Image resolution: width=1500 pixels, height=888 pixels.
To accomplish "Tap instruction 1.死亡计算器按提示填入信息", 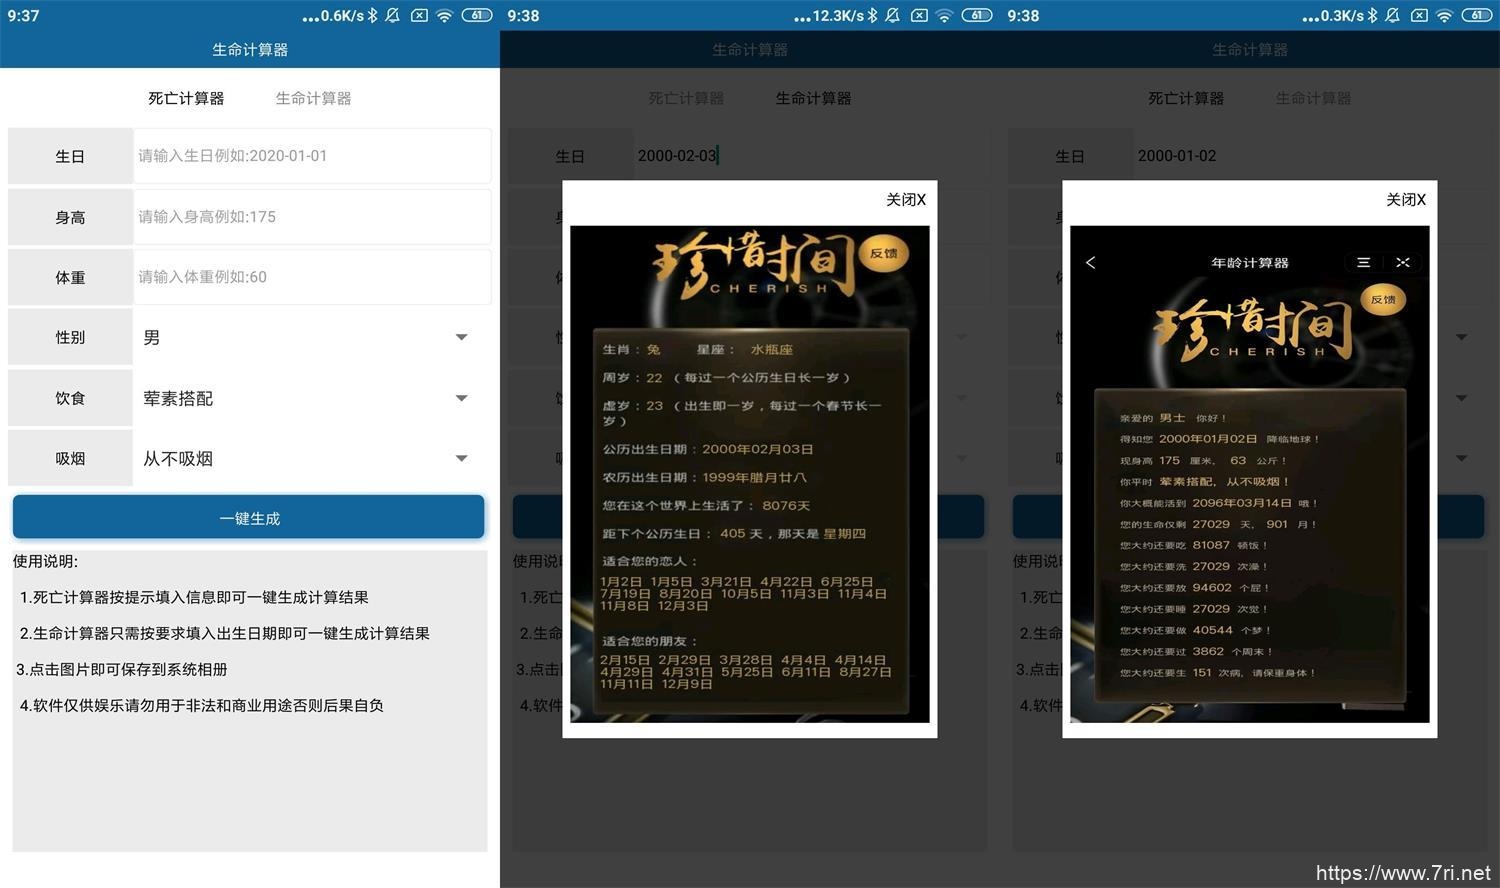I will (x=194, y=597).
